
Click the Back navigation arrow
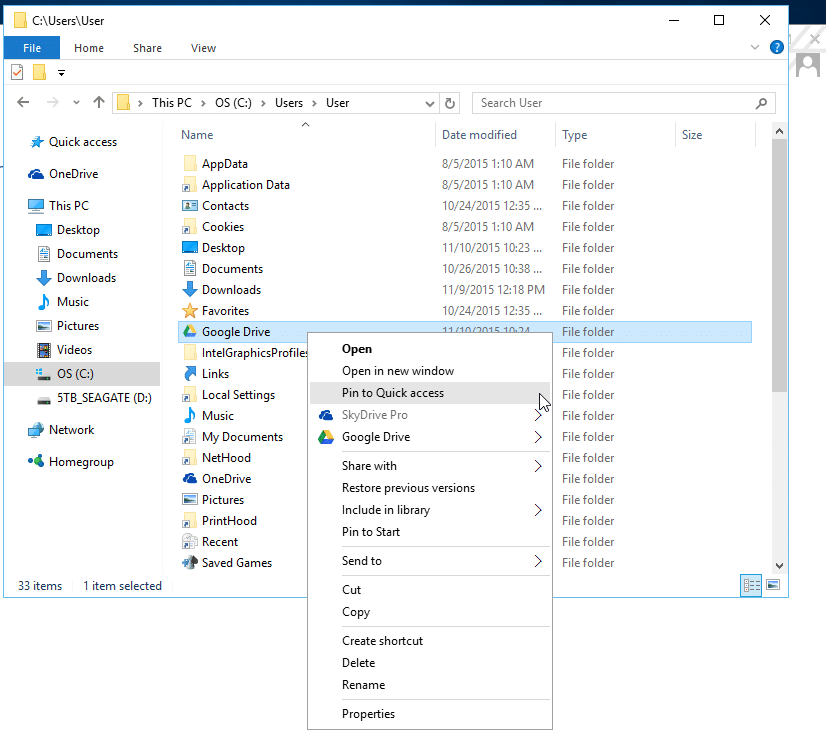click(x=24, y=102)
